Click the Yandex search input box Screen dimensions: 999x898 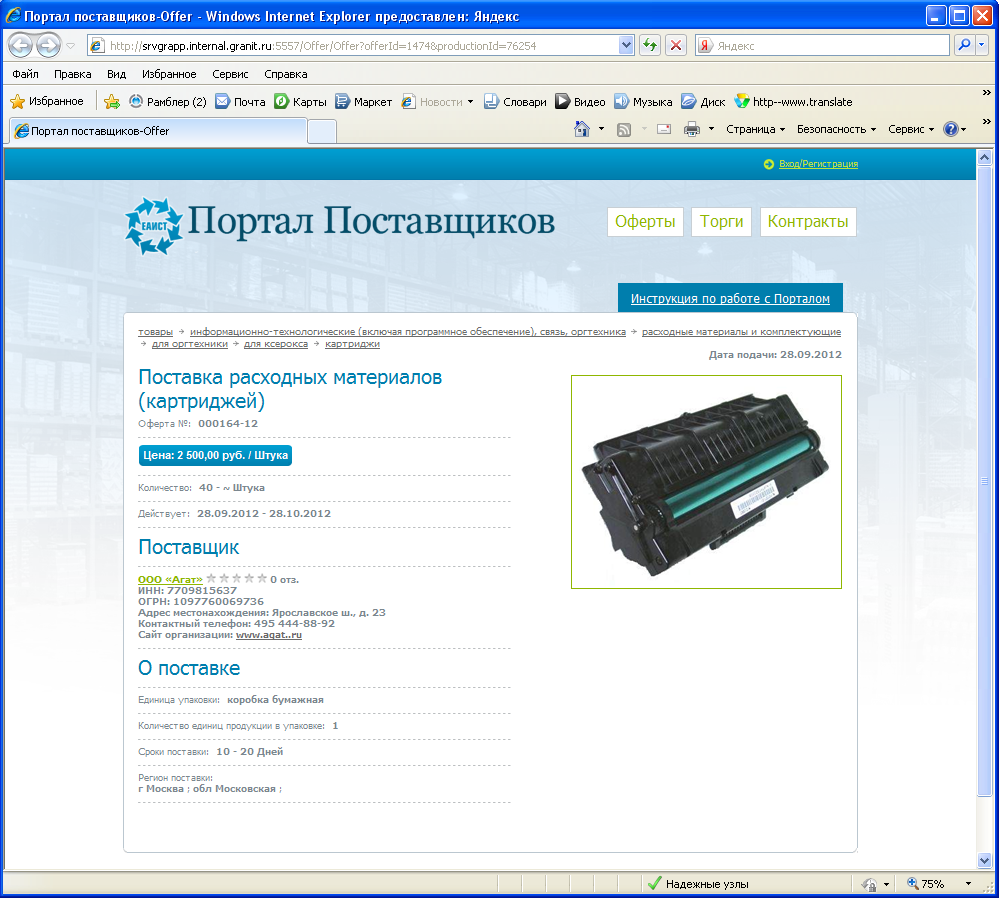click(823, 45)
